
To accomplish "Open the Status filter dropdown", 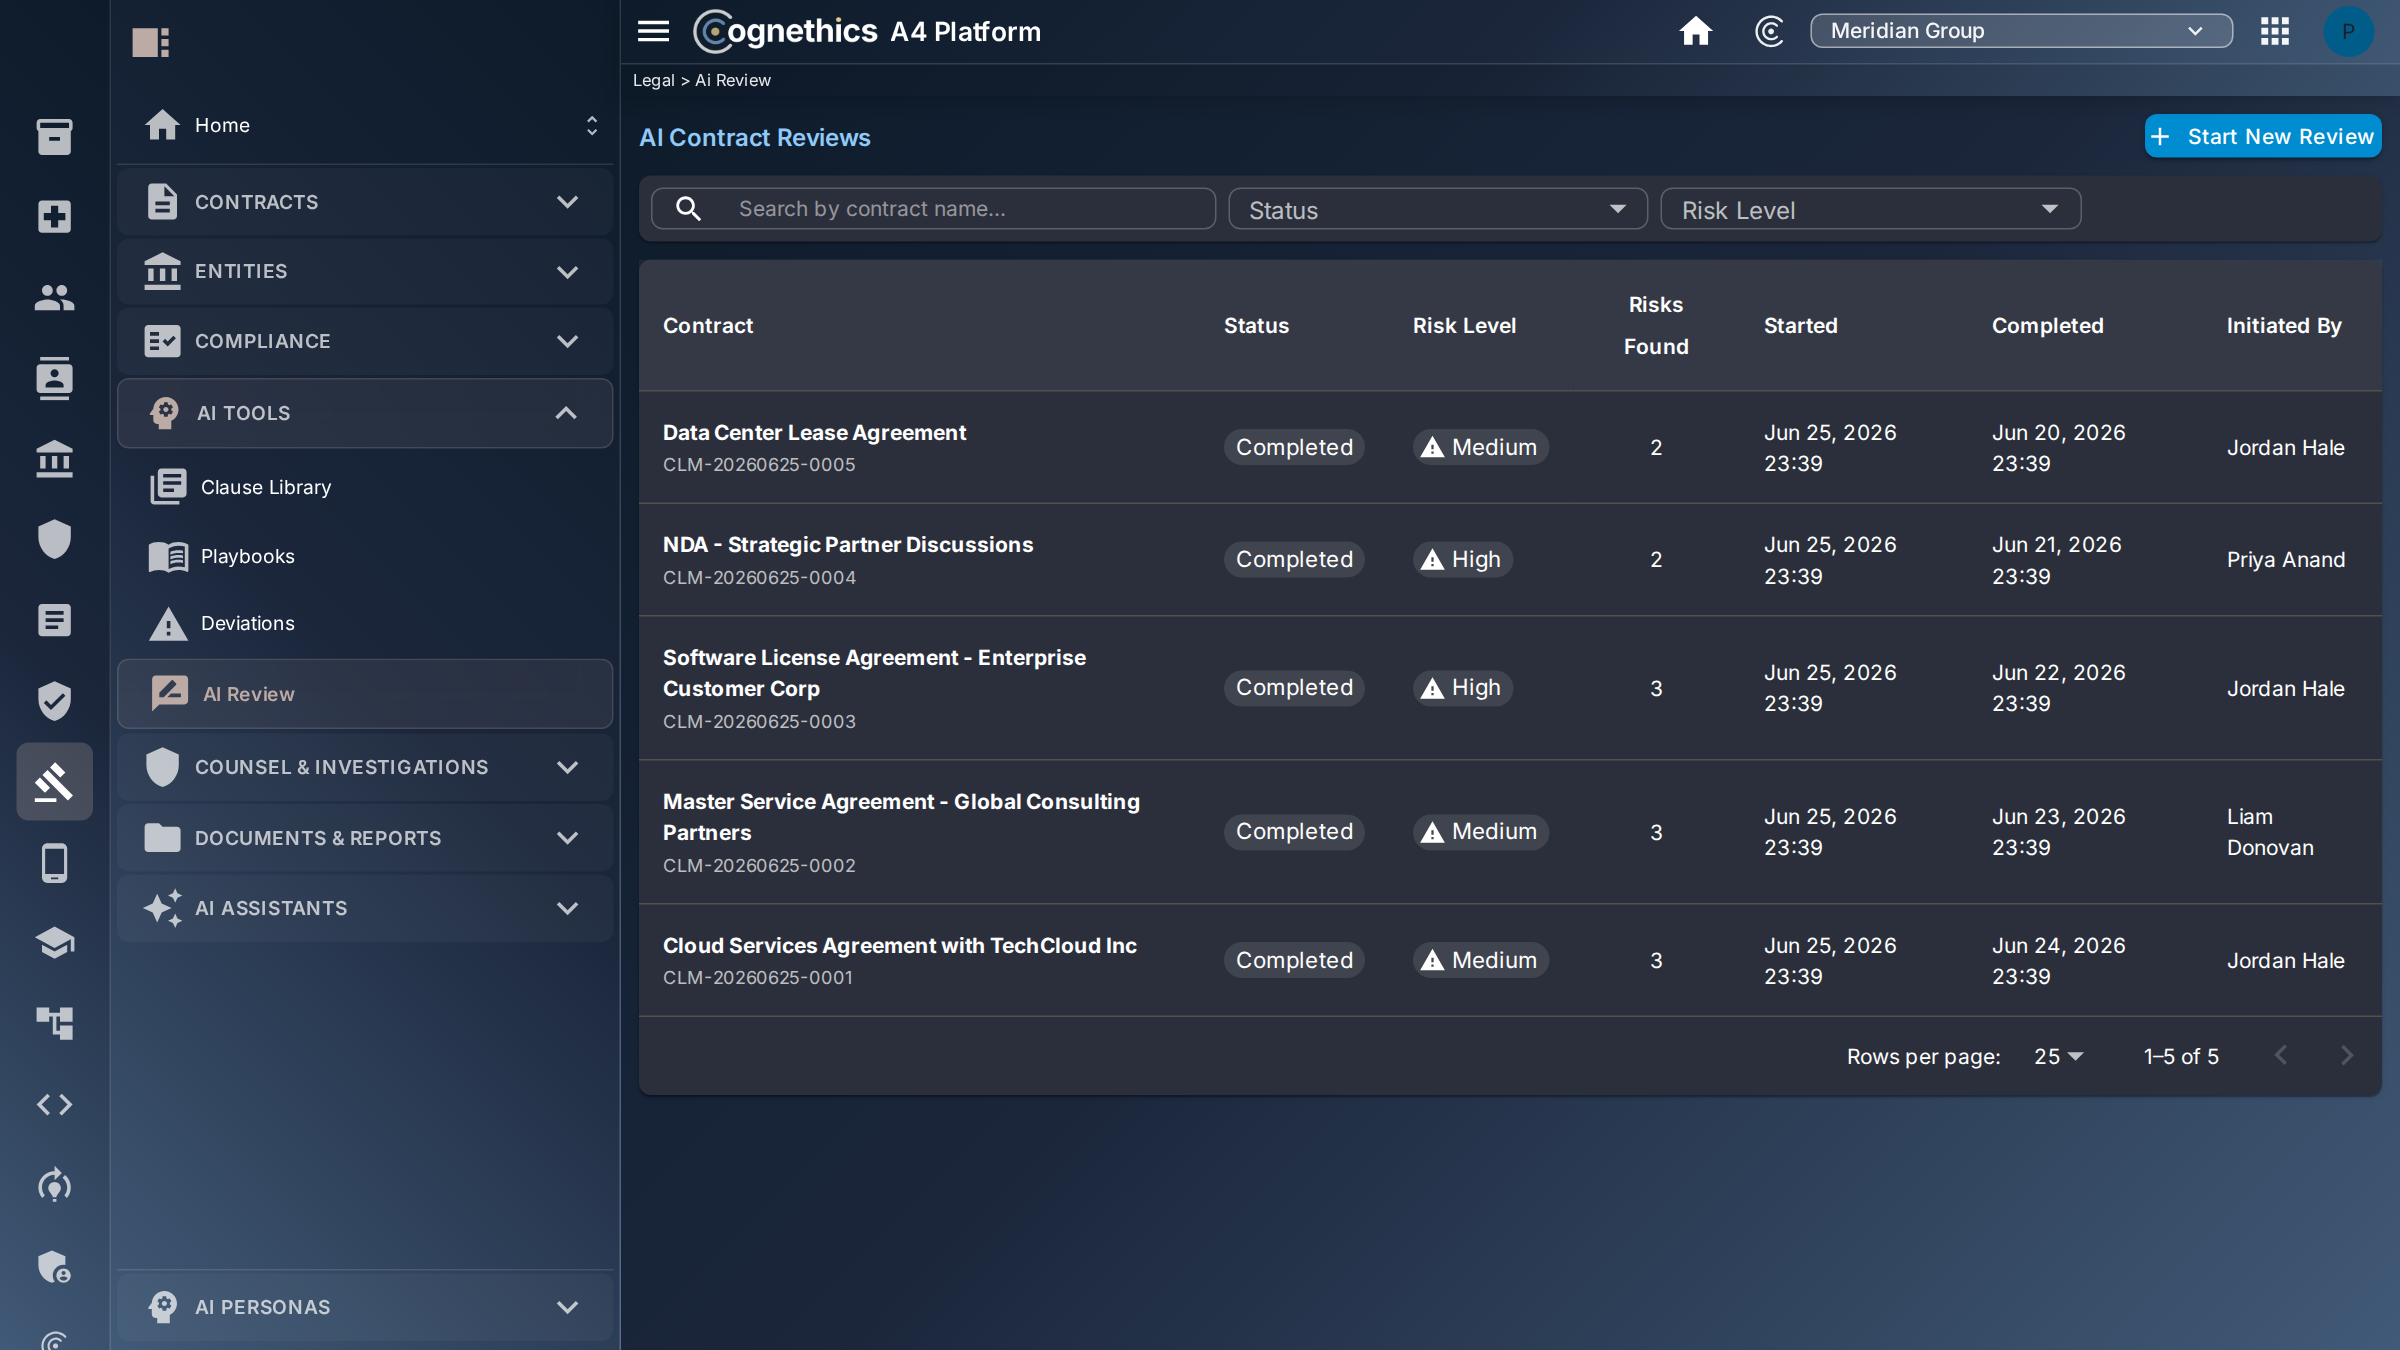I will pyautogui.click(x=1437, y=209).
